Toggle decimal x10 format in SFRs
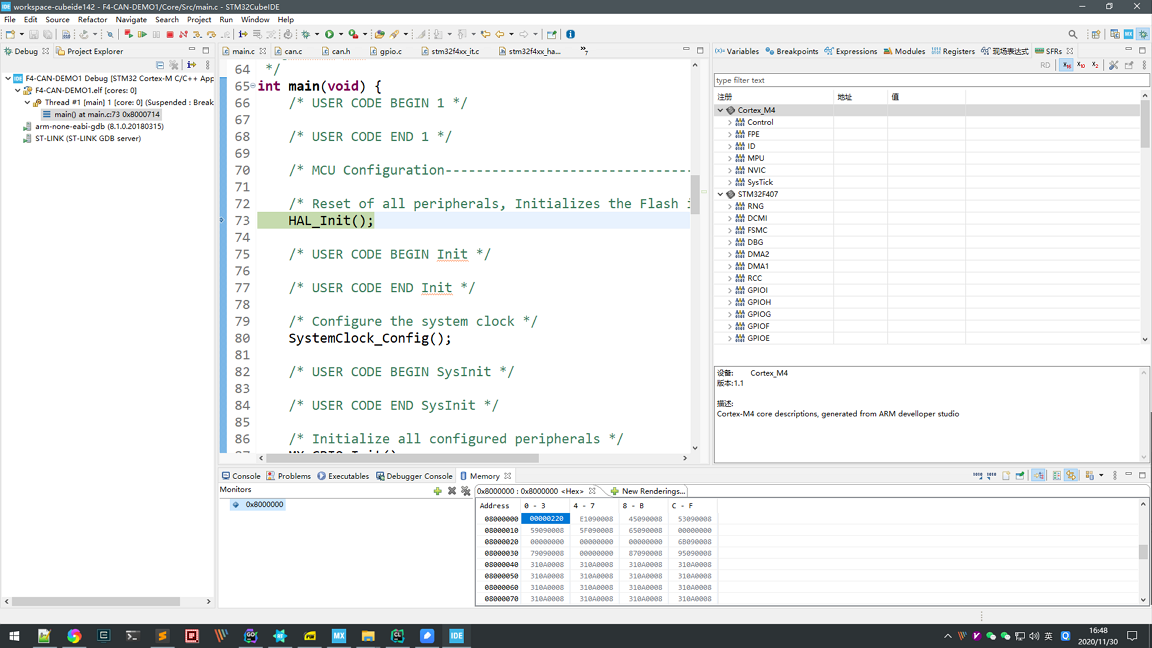The width and height of the screenshot is (1152, 648). coord(1081,65)
